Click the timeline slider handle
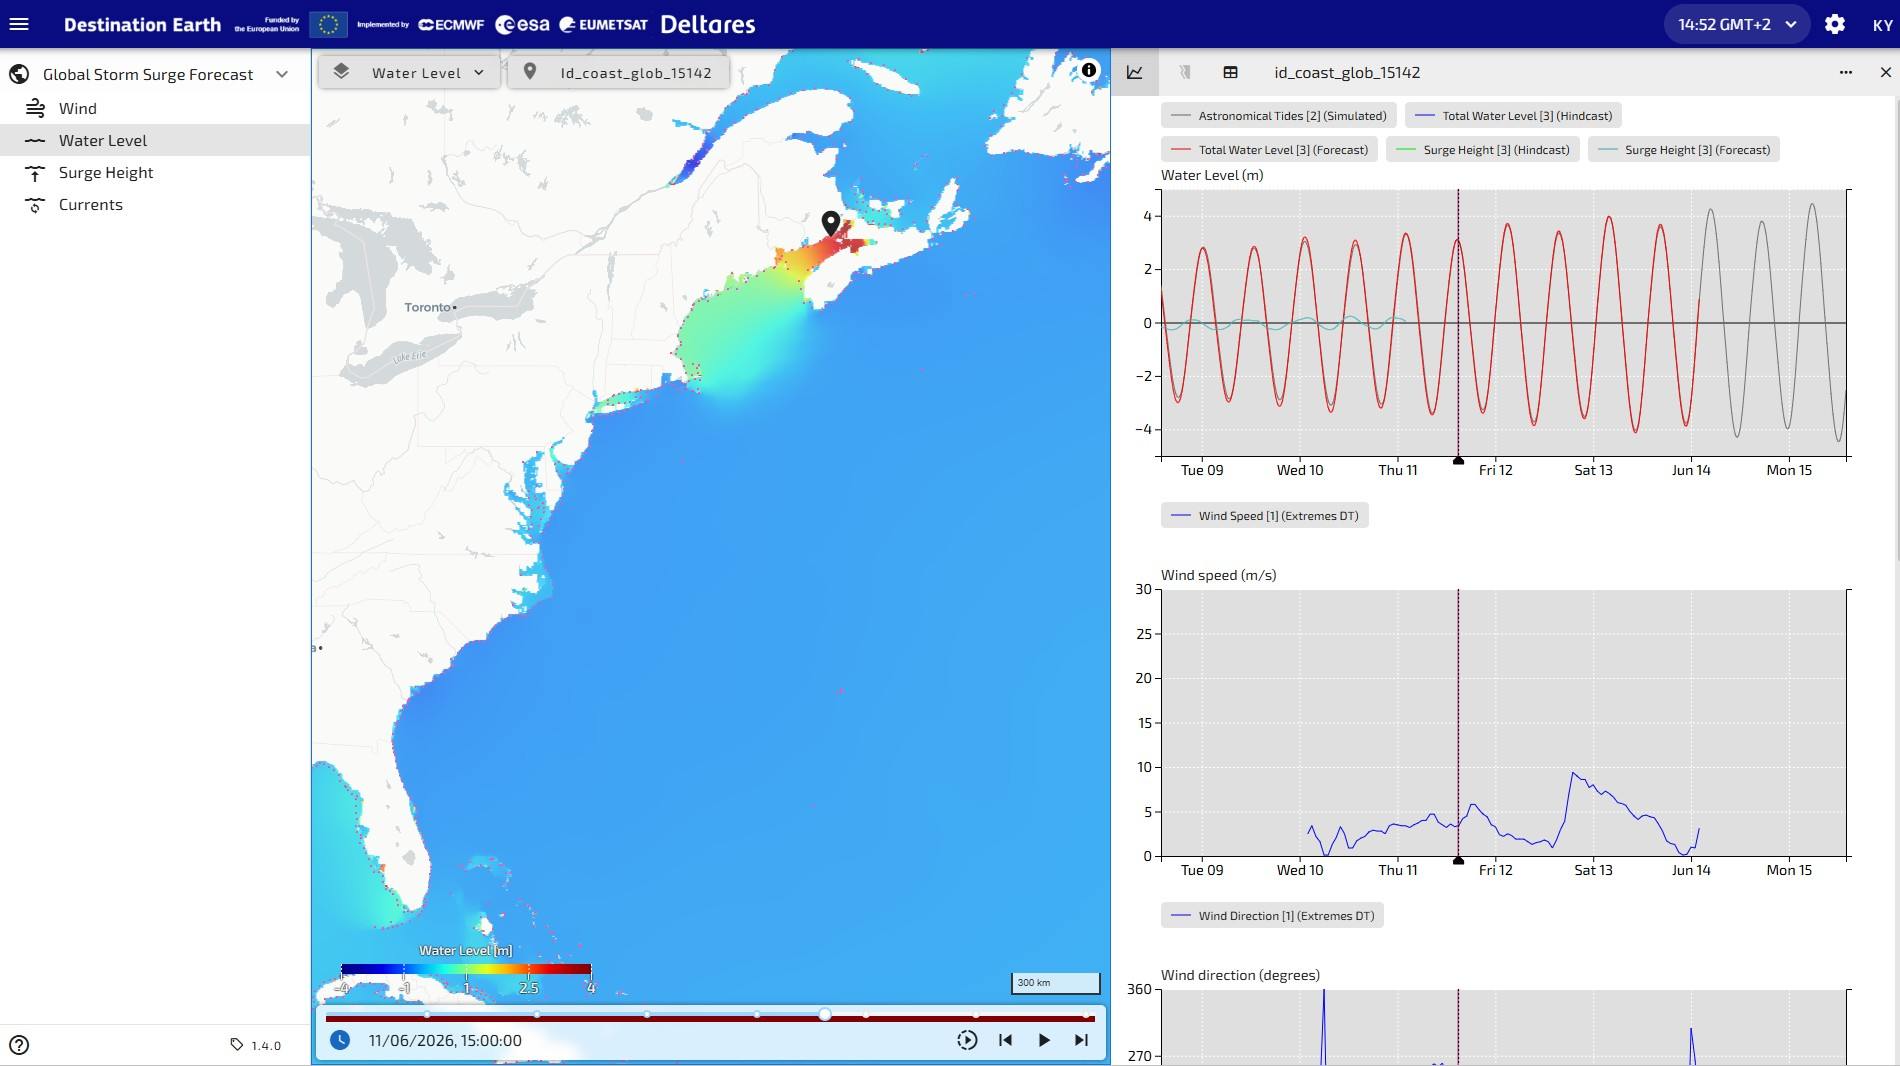This screenshot has width=1900, height=1066. [x=825, y=1014]
